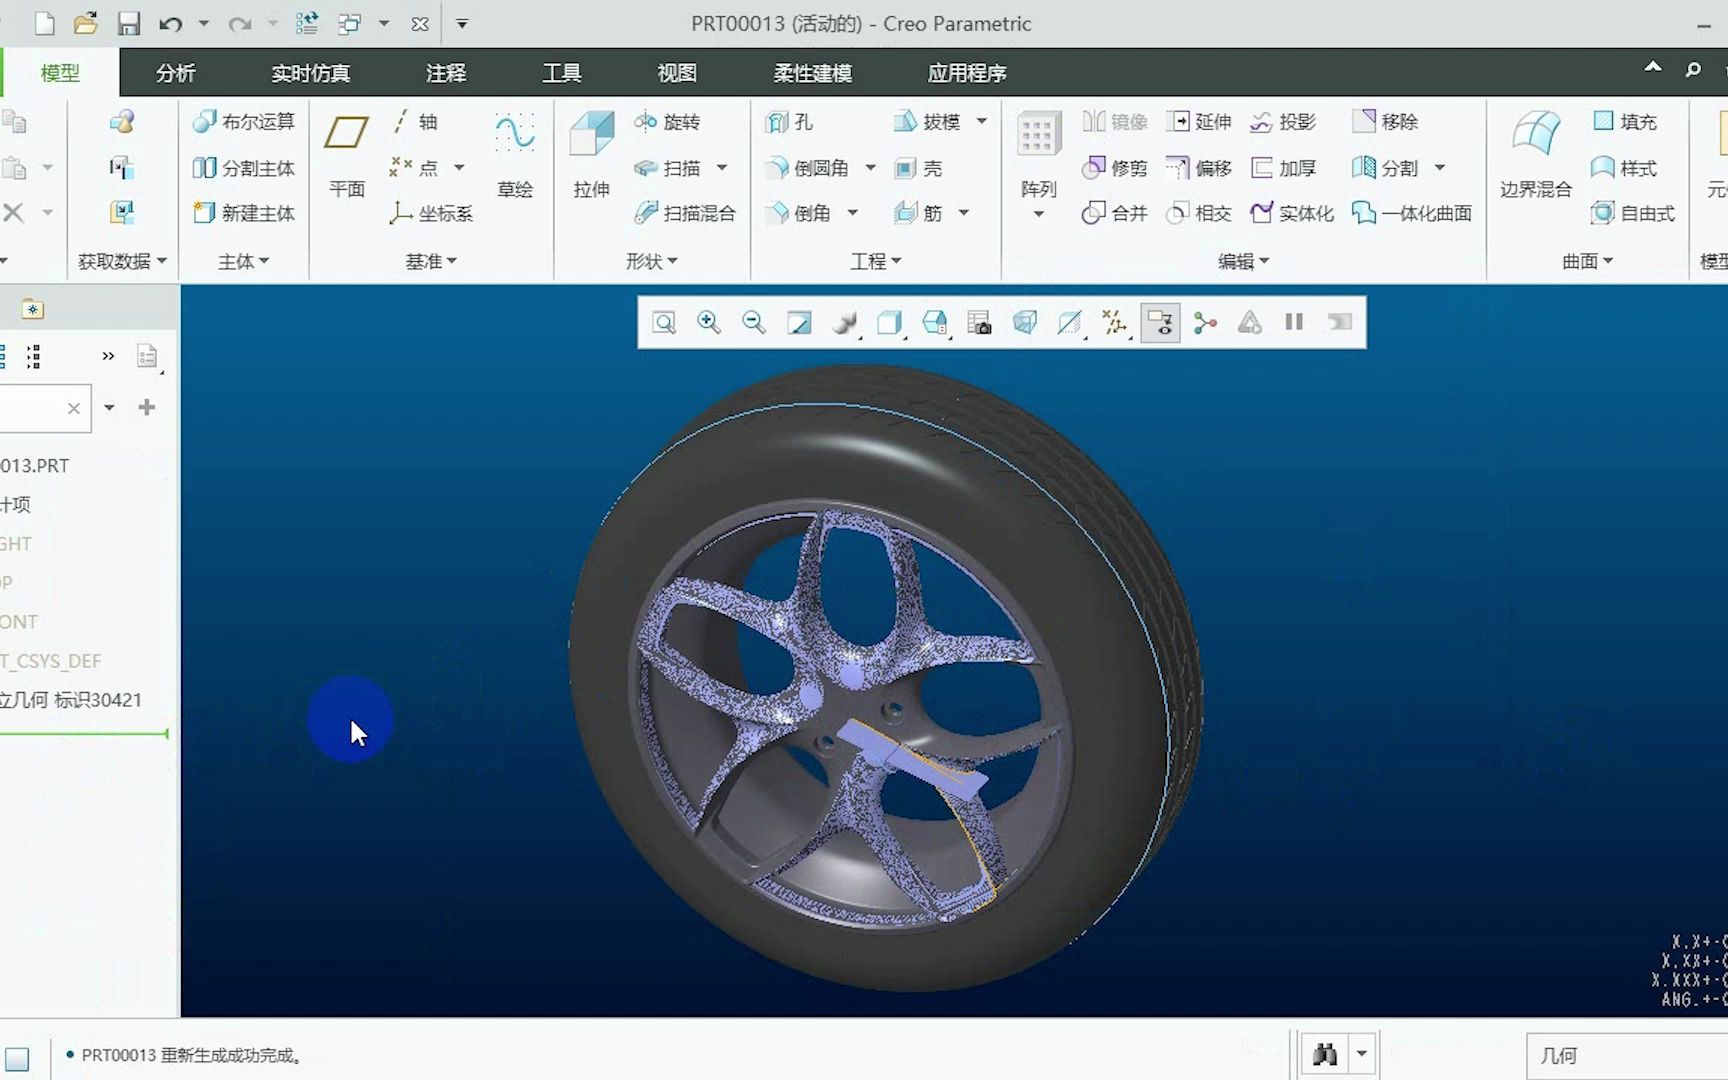Toggle the spin center display icon
This screenshot has height=1080, width=1728.
pyautogui.click(x=1205, y=322)
